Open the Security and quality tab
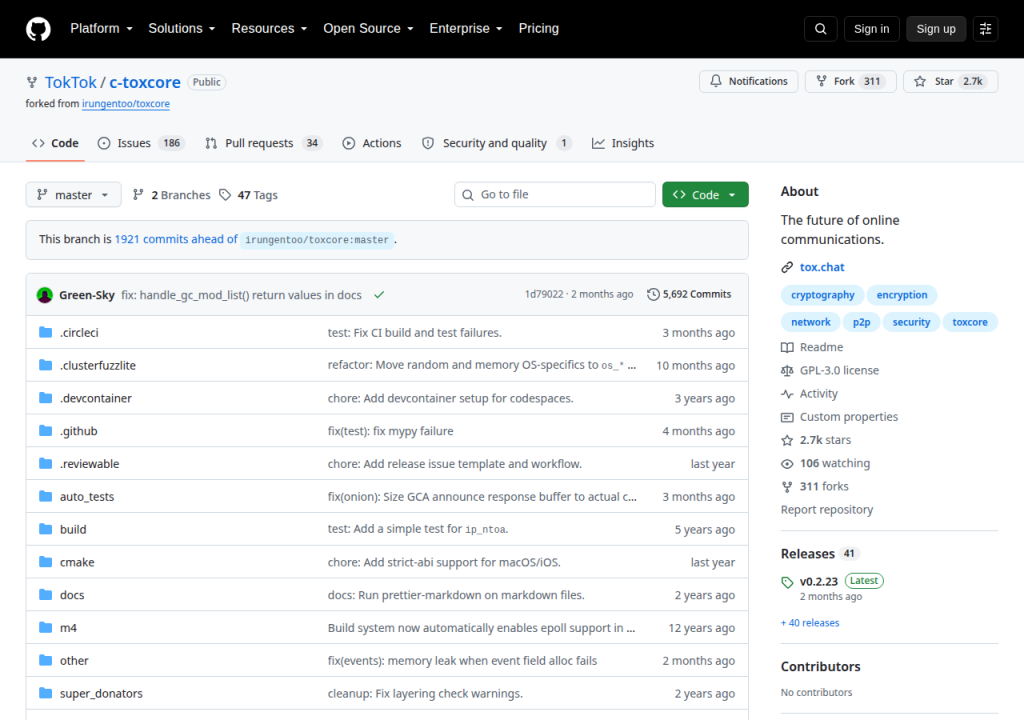The width and height of the screenshot is (1024, 720). click(497, 143)
